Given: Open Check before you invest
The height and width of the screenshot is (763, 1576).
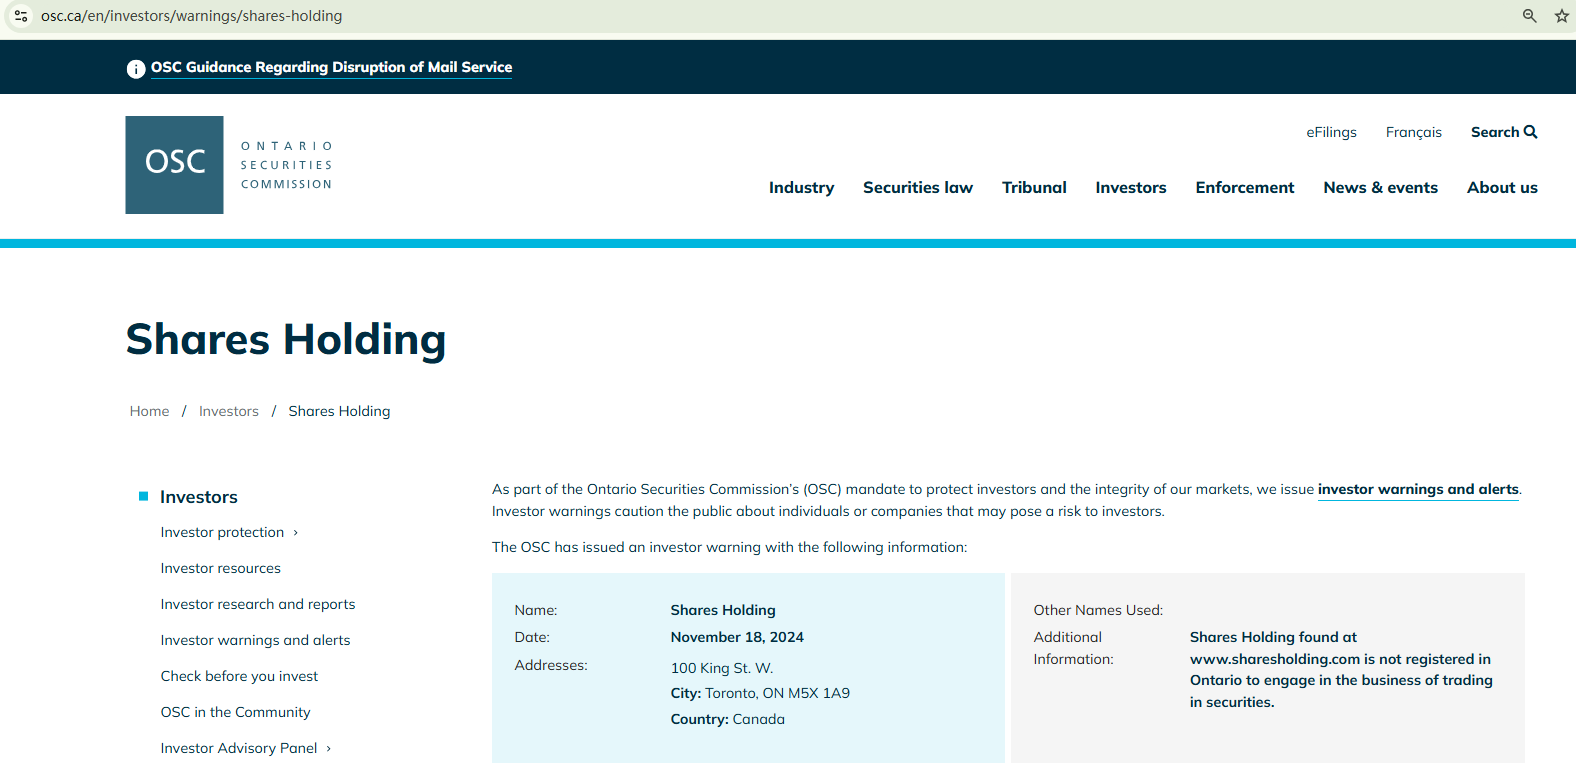Looking at the screenshot, I should point(239,677).
